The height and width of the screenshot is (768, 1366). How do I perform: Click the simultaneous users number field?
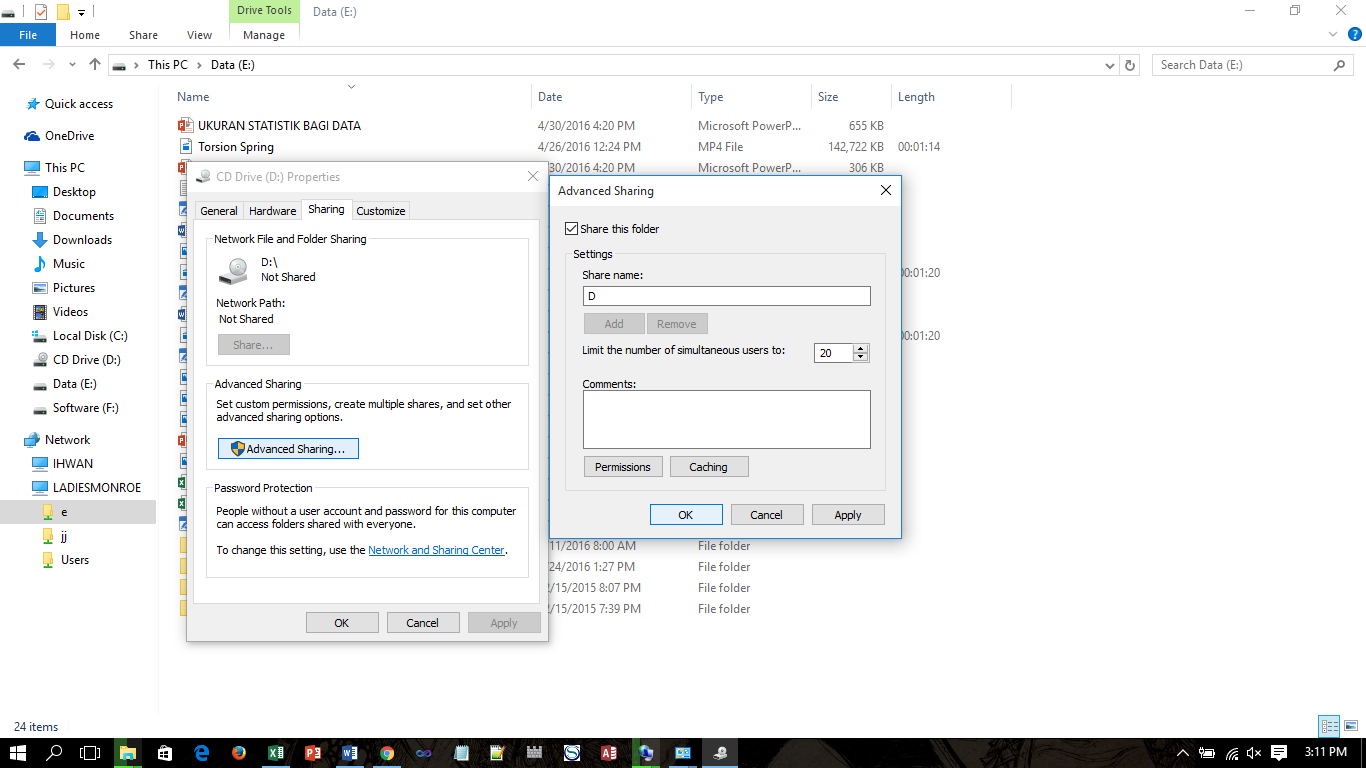(x=833, y=353)
